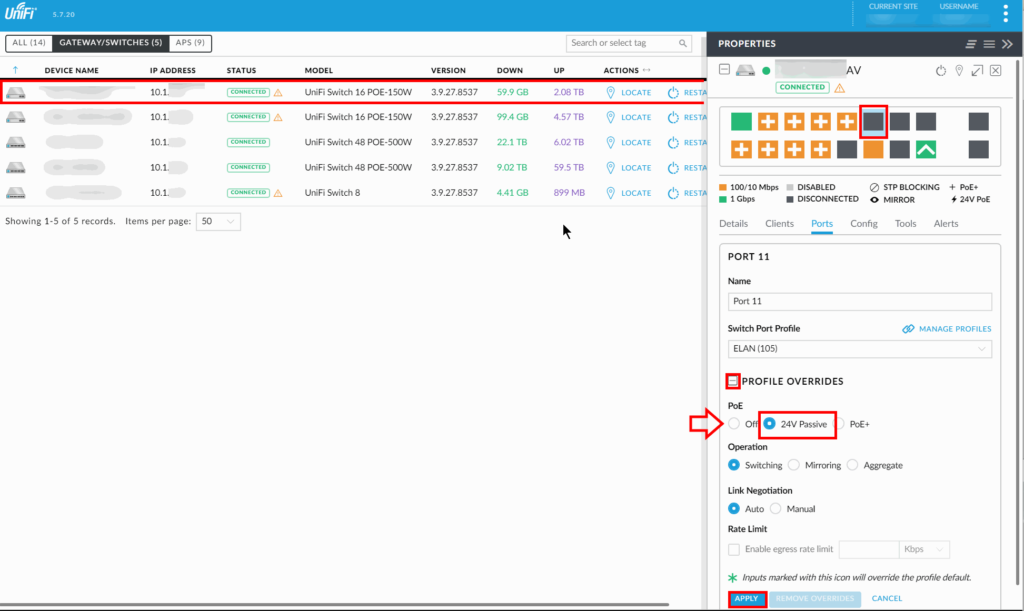
Task: Open Switch Port Profile ELAN (105) dropdown
Action: click(x=859, y=349)
